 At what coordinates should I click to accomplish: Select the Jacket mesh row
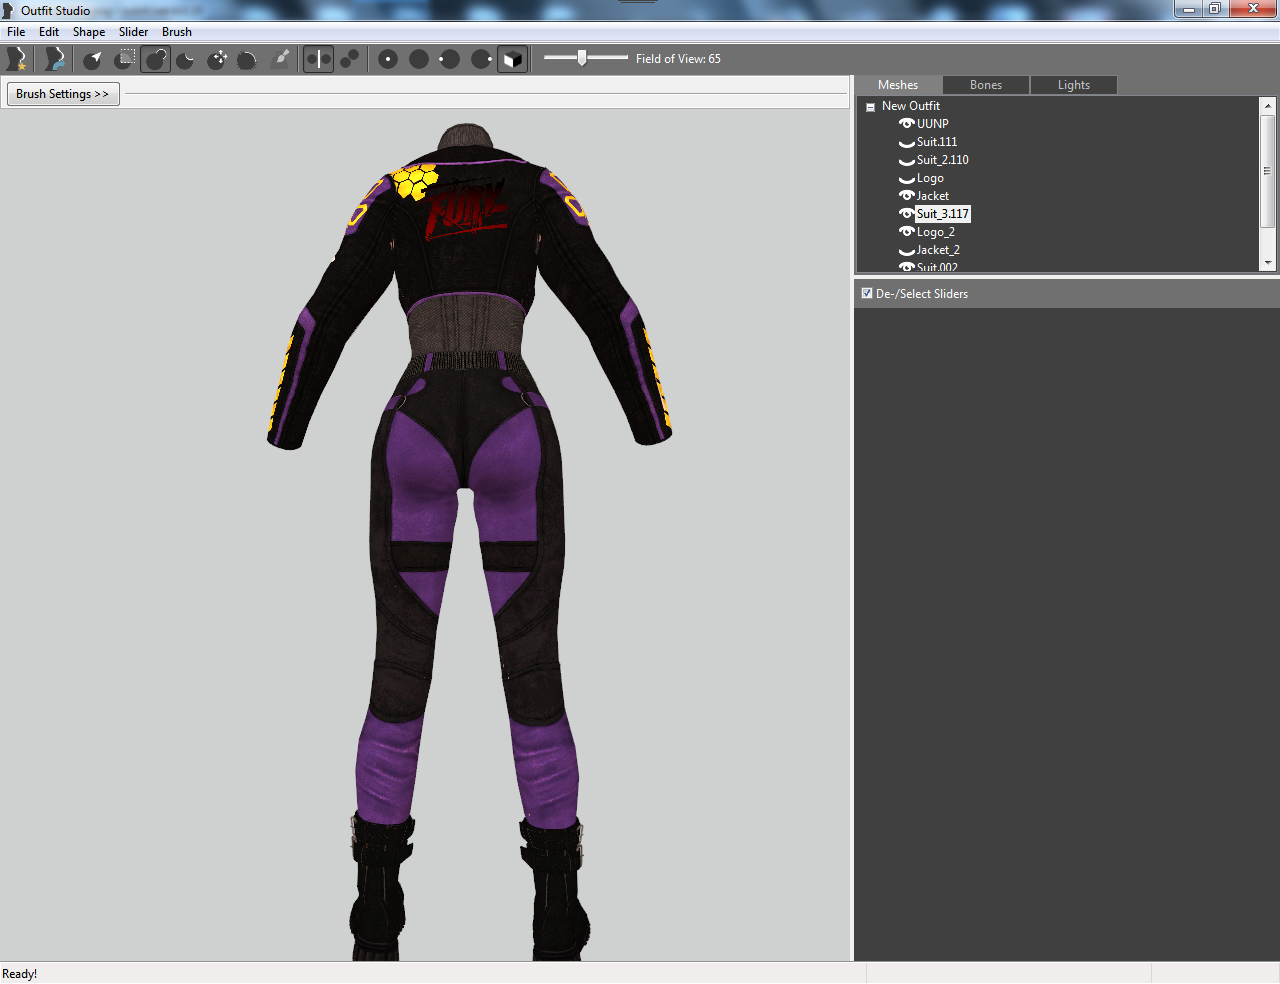click(933, 196)
